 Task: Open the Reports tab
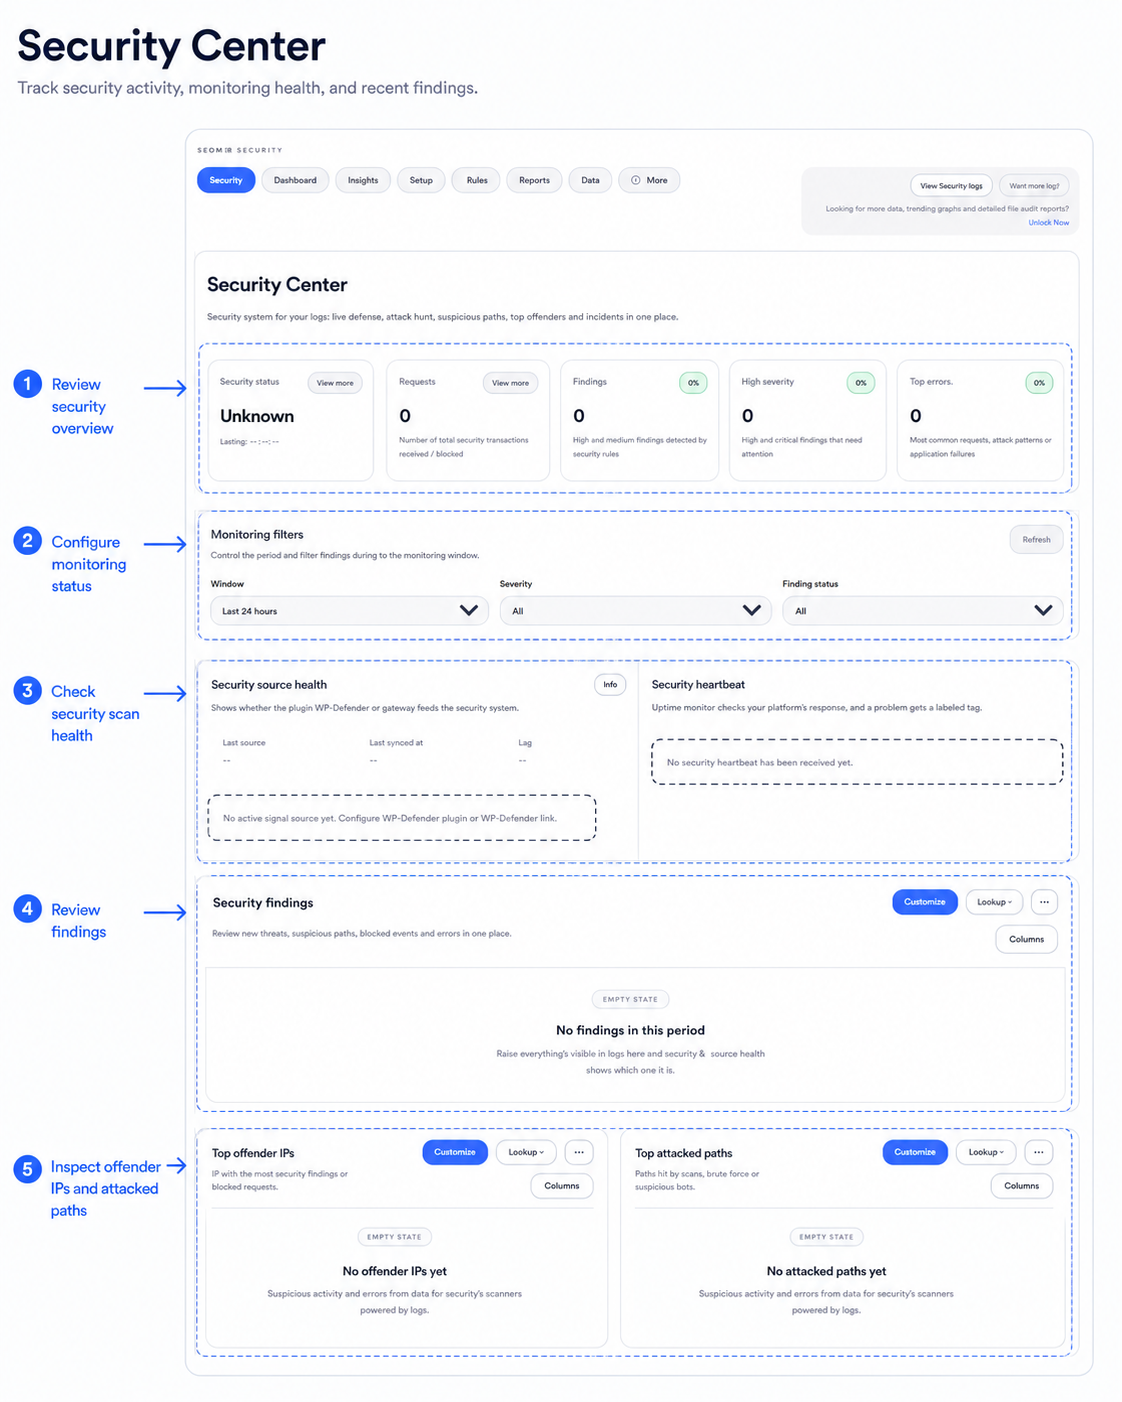[x=534, y=180]
